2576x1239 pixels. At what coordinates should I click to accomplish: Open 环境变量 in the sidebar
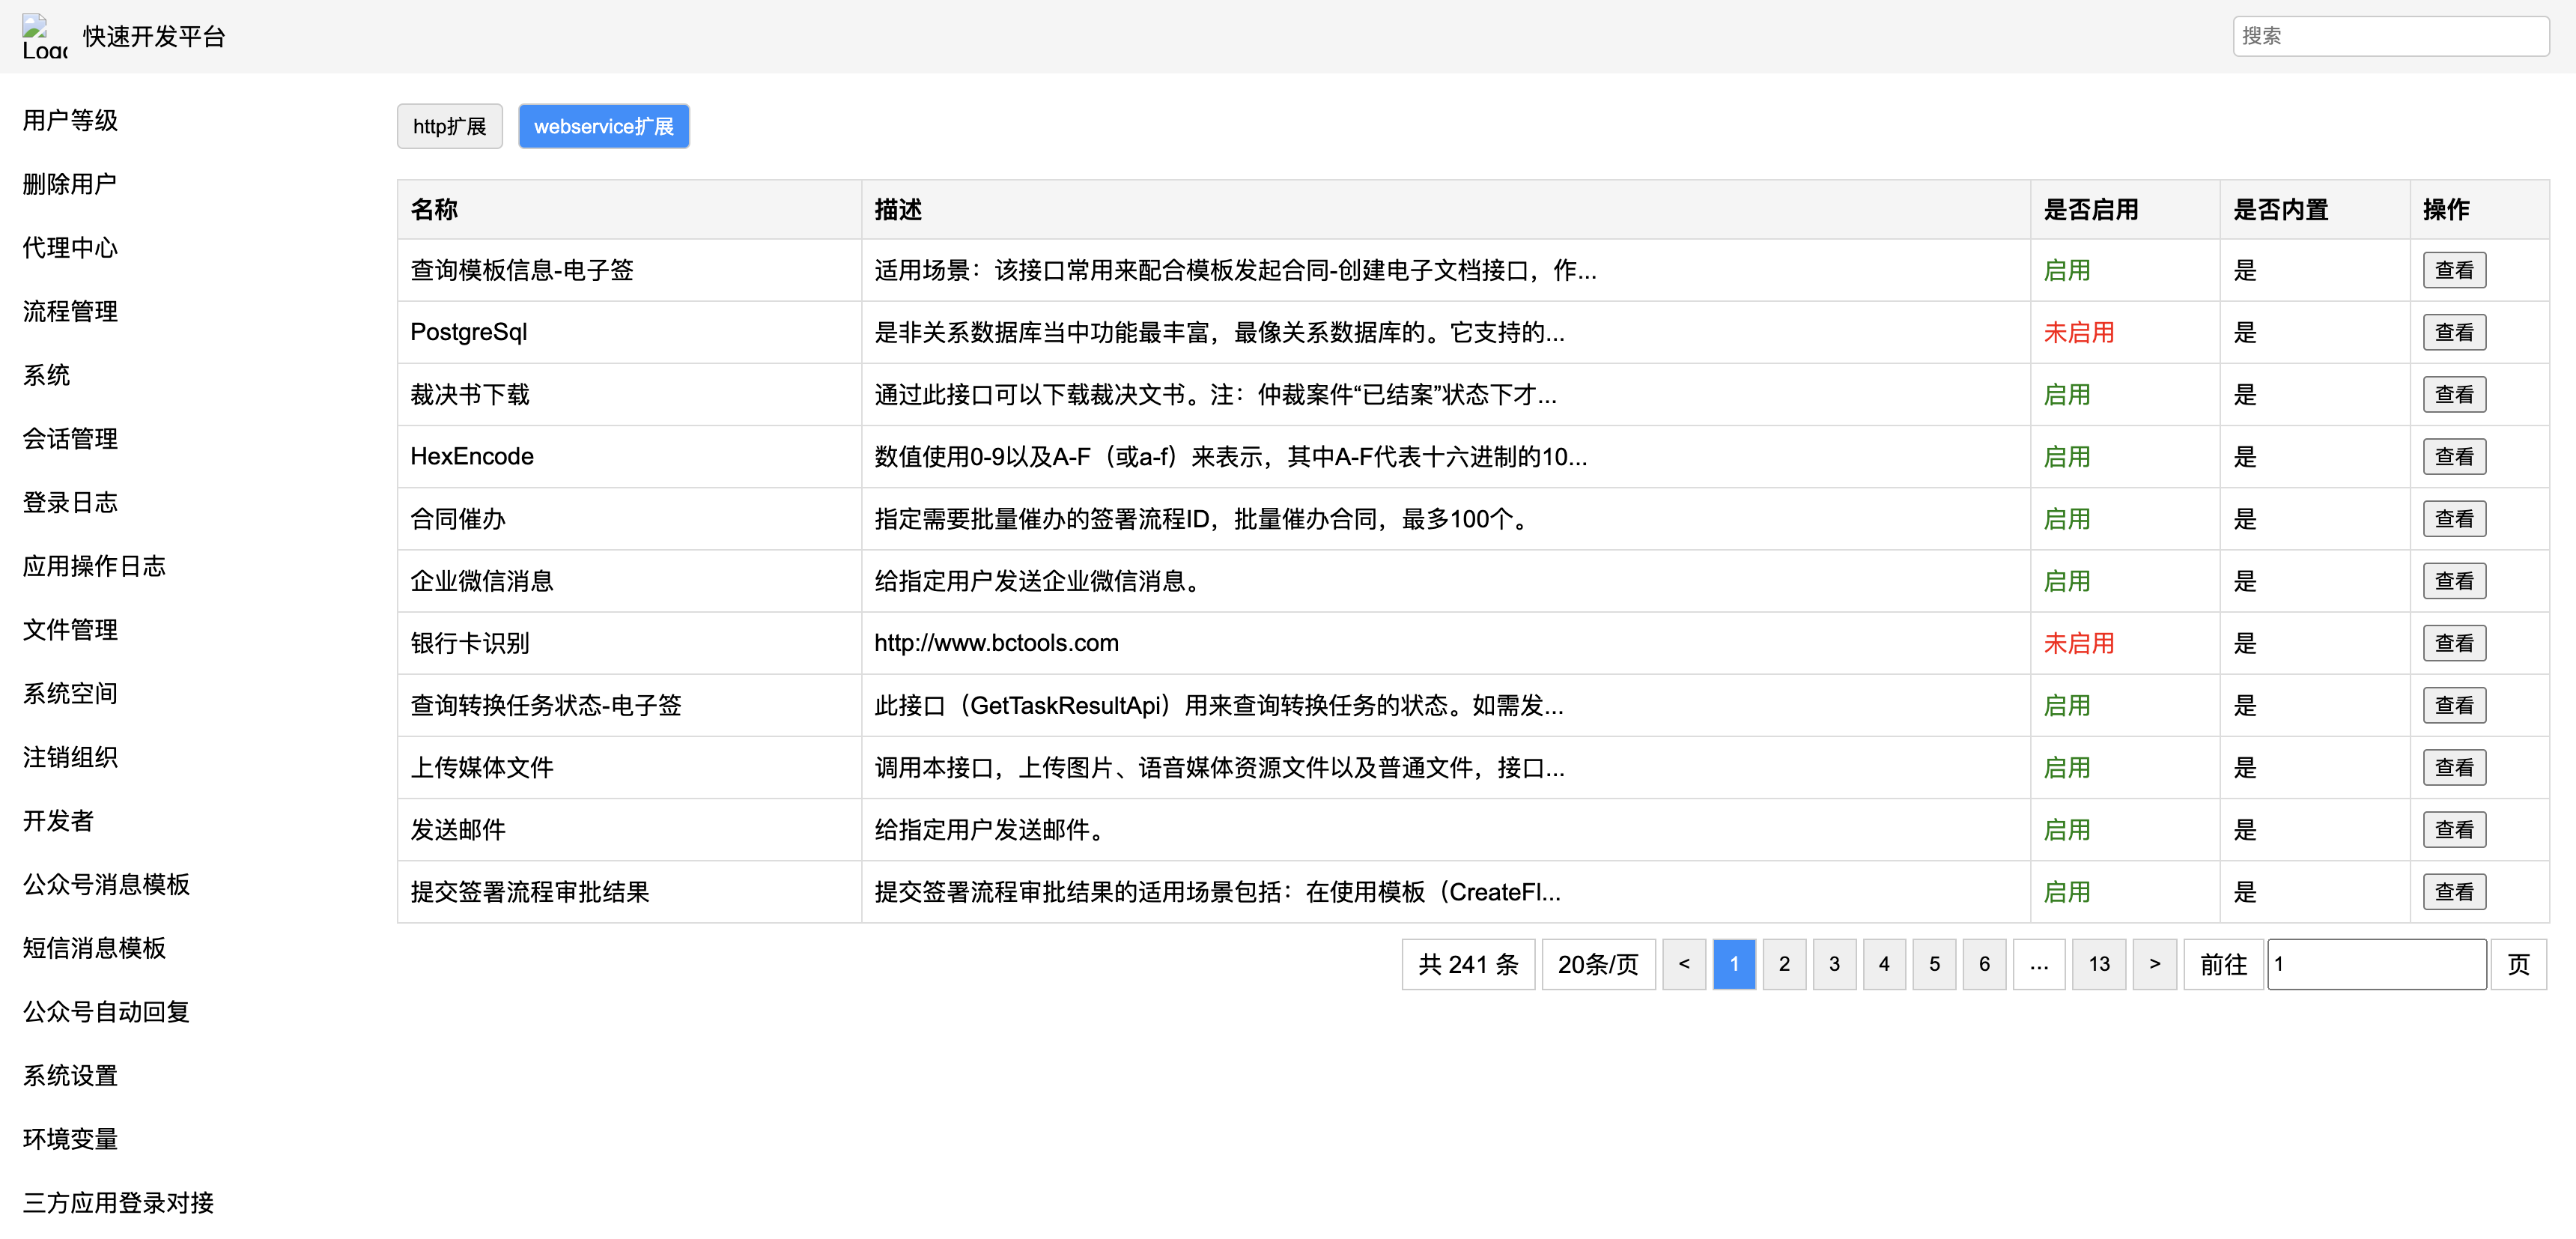pos(70,1138)
